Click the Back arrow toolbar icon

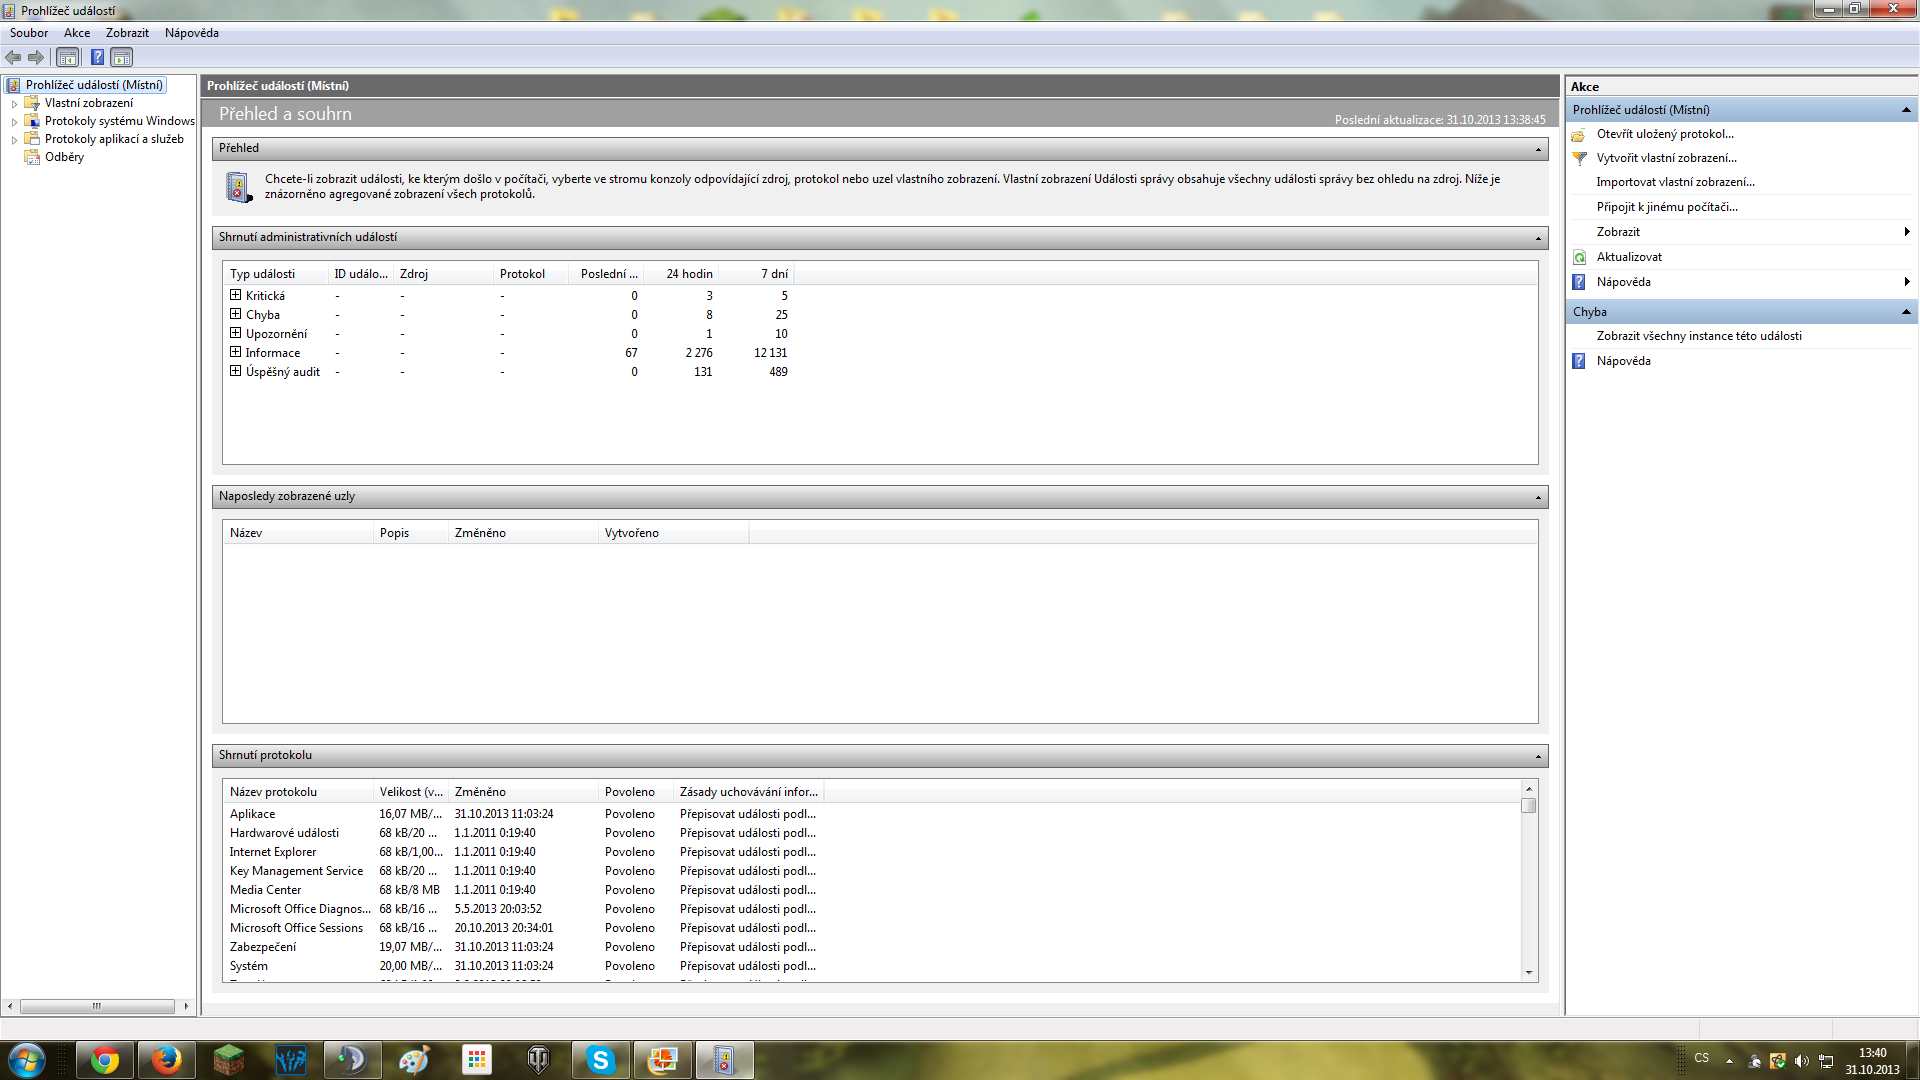pos(13,57)
